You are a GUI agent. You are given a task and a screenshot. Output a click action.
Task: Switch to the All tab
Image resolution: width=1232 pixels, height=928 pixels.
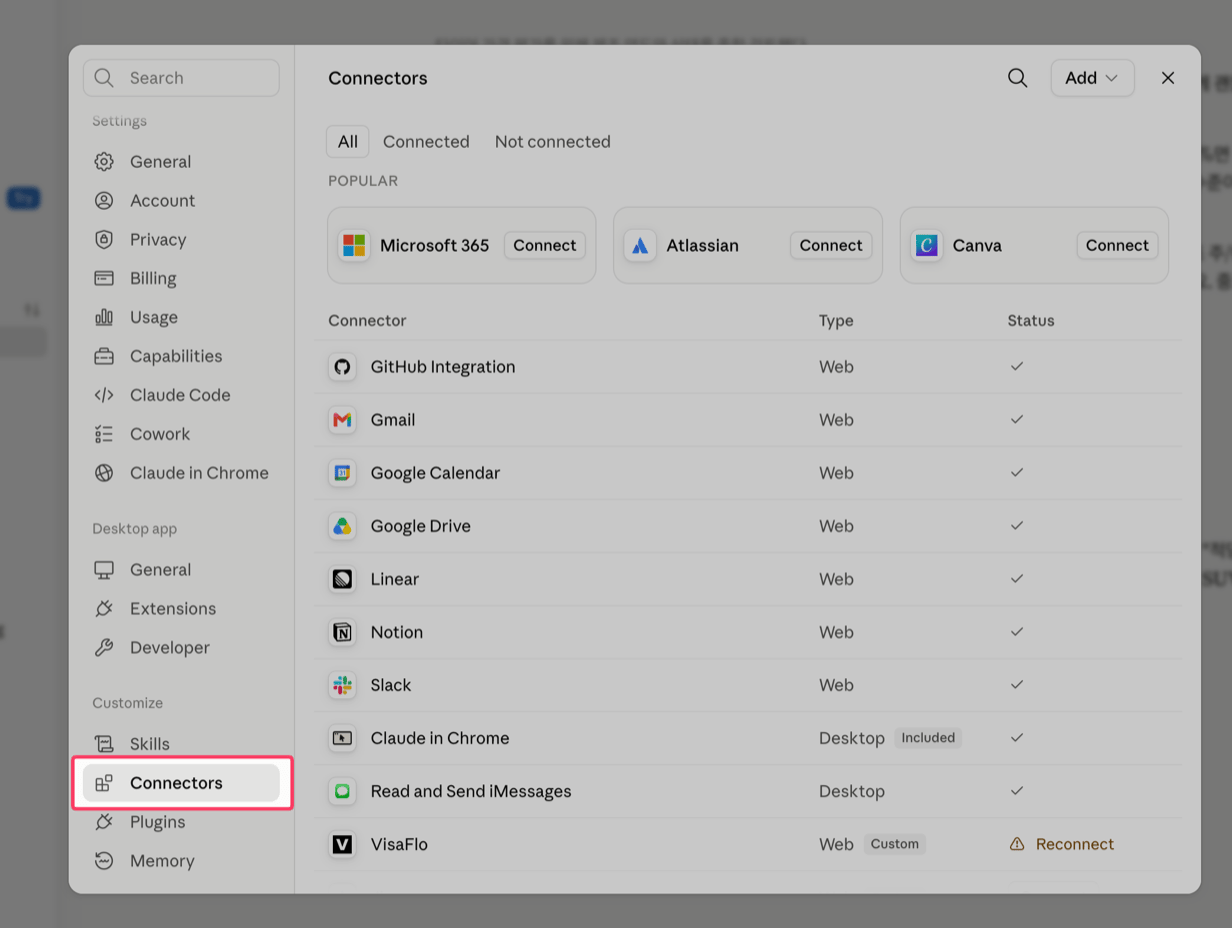(x=348, y=142)
